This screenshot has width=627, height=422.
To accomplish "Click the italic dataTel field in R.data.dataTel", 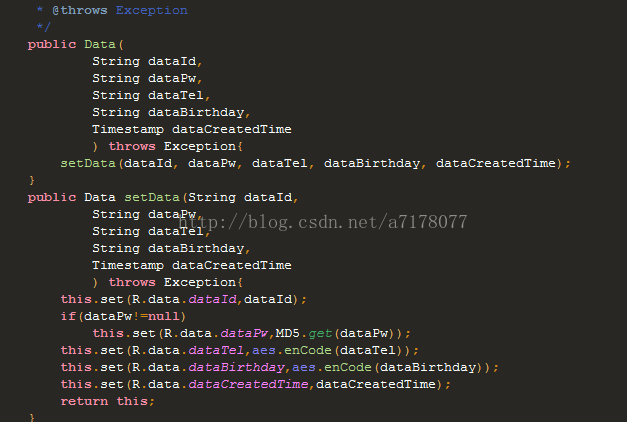I will tap(216, 350).
